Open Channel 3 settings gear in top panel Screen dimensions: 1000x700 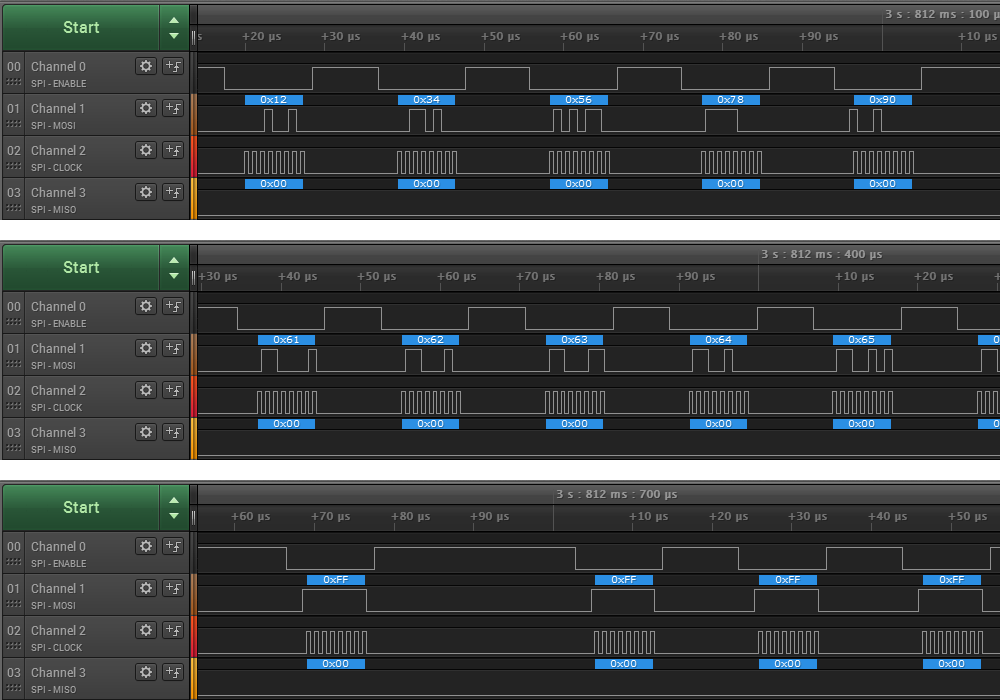coord(146,192)
